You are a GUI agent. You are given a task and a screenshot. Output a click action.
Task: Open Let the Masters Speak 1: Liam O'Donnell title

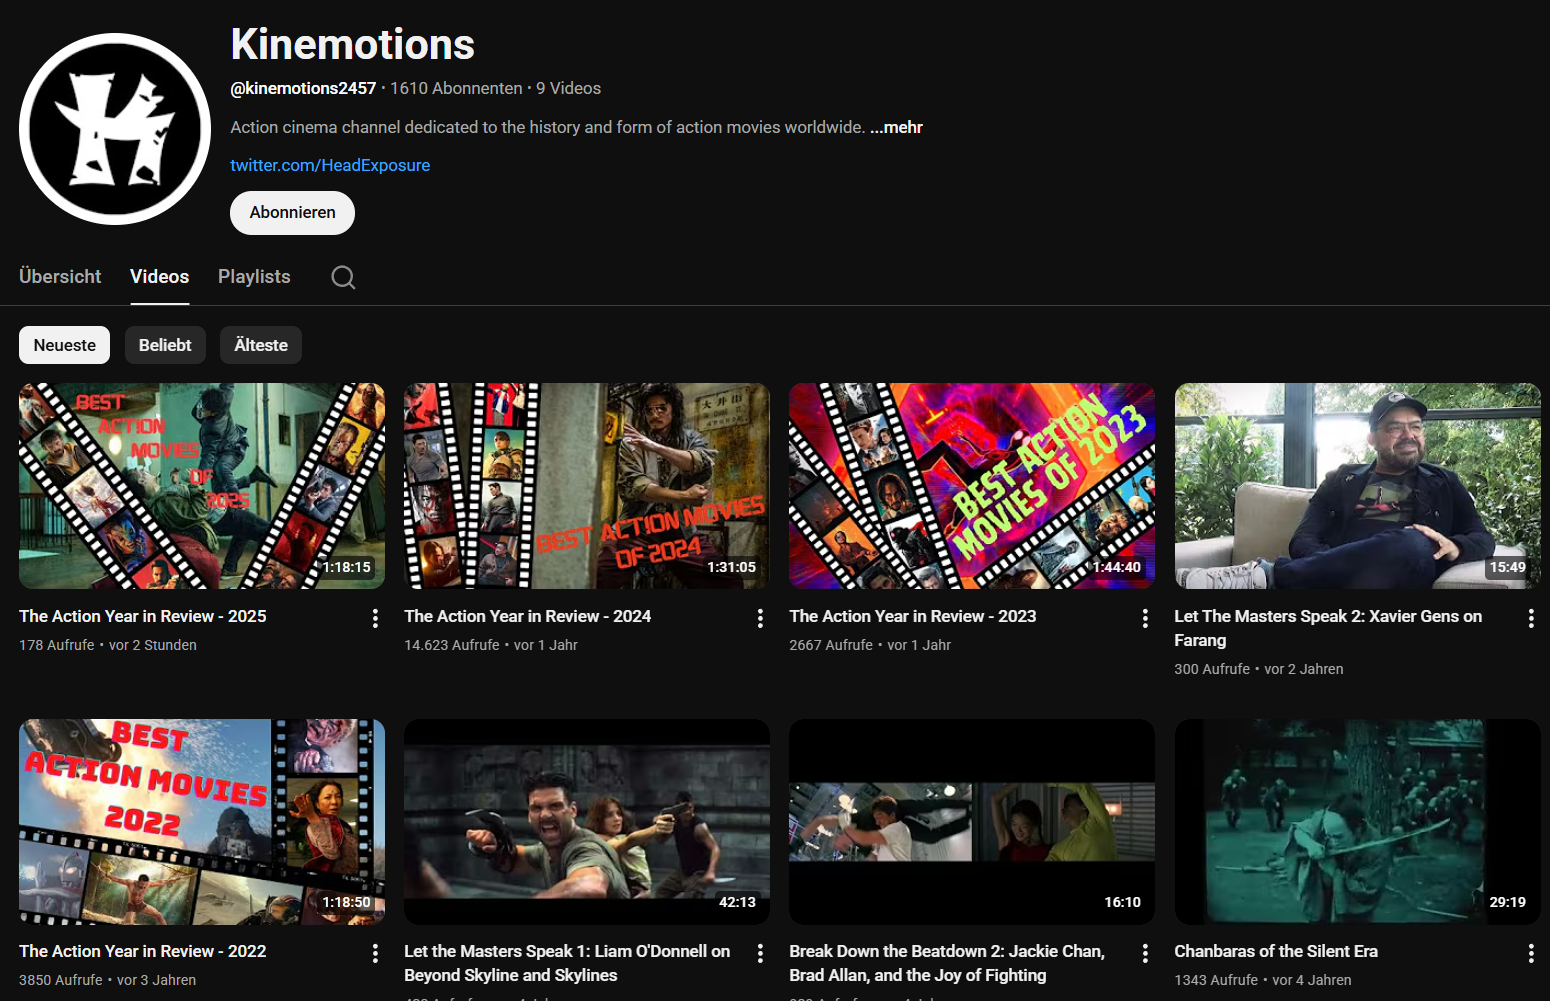pos(567,963)
